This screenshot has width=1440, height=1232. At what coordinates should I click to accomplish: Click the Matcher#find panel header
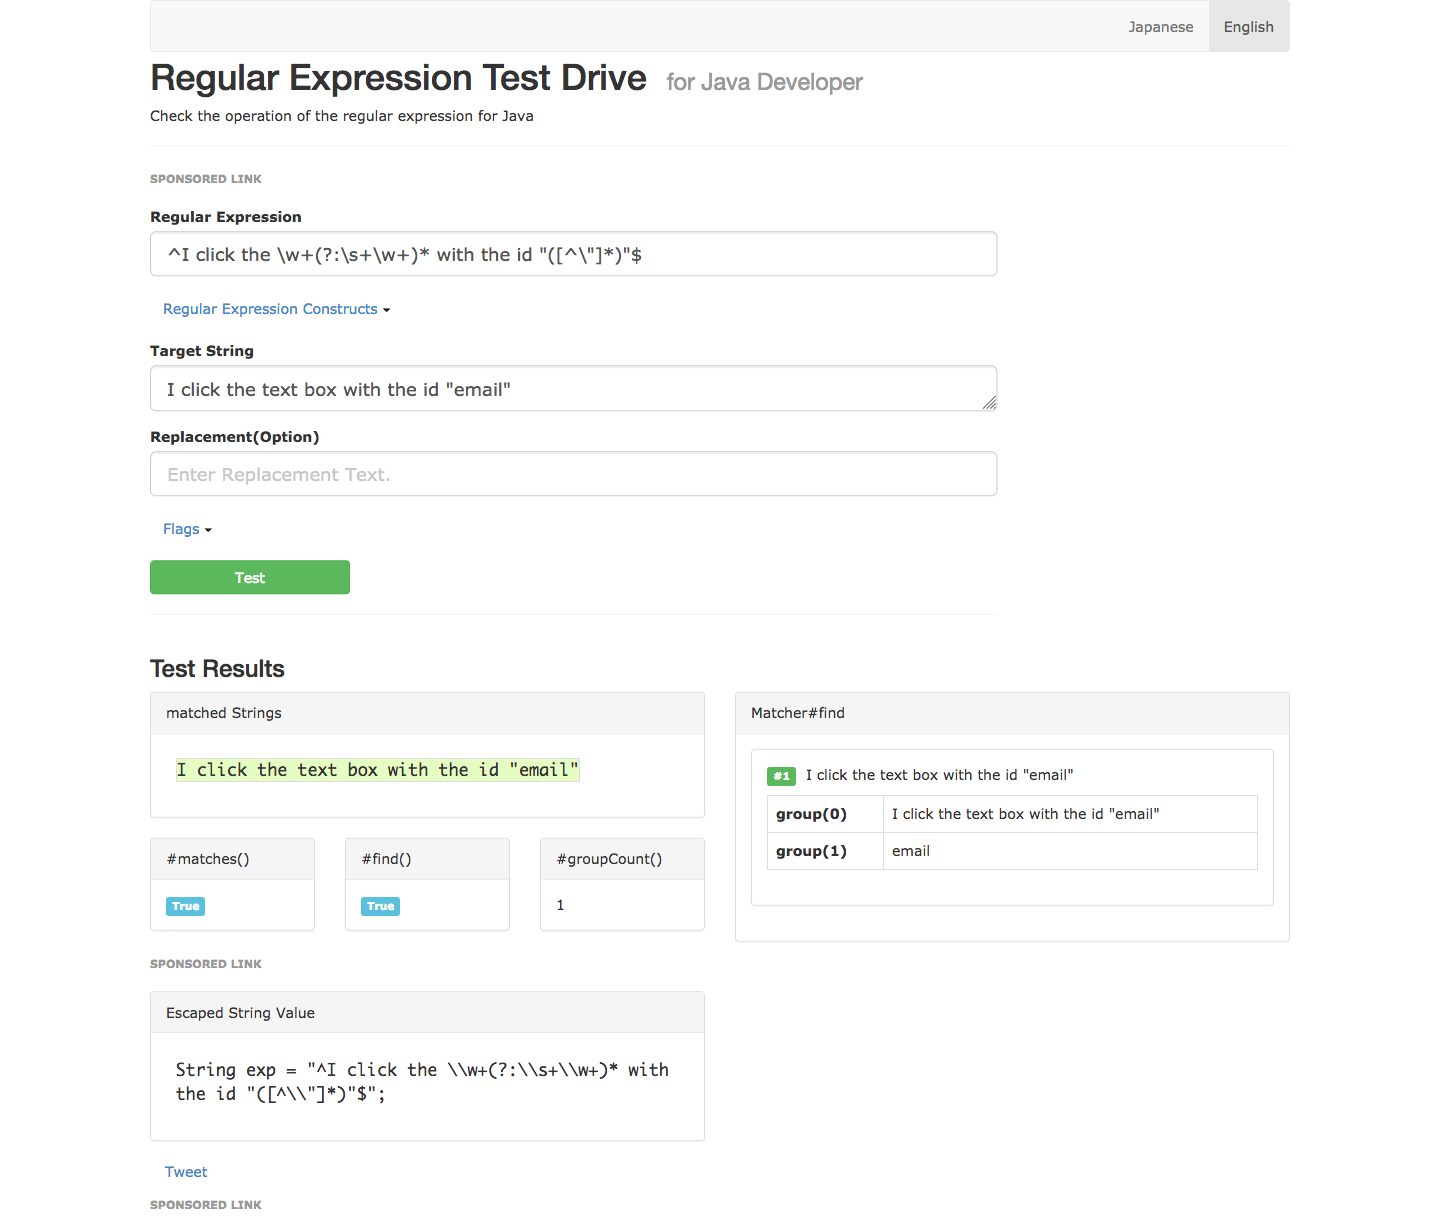[1011, 713]
